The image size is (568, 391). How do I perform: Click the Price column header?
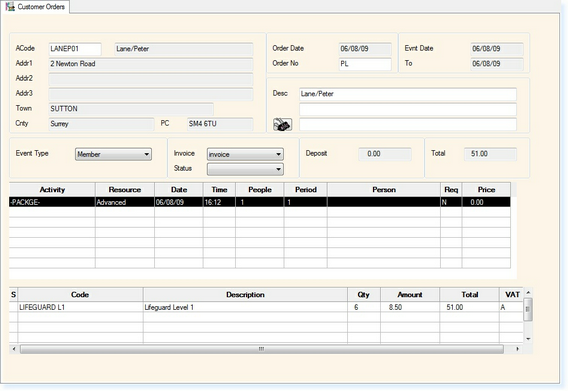486,190
